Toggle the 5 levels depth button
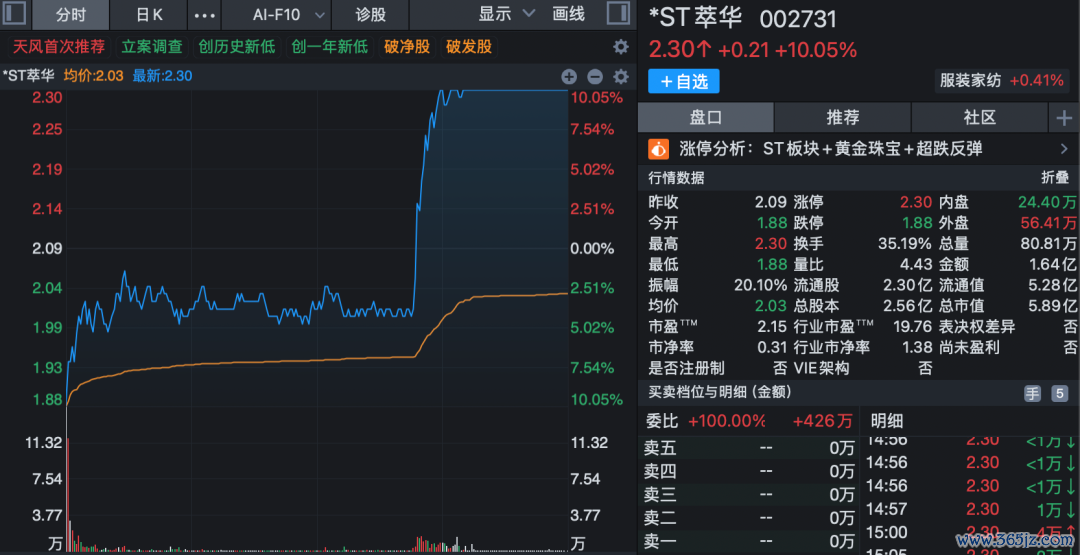The width and height of the screenshot is (1080, 555). pyautogui.click(x=1059, y=394)
